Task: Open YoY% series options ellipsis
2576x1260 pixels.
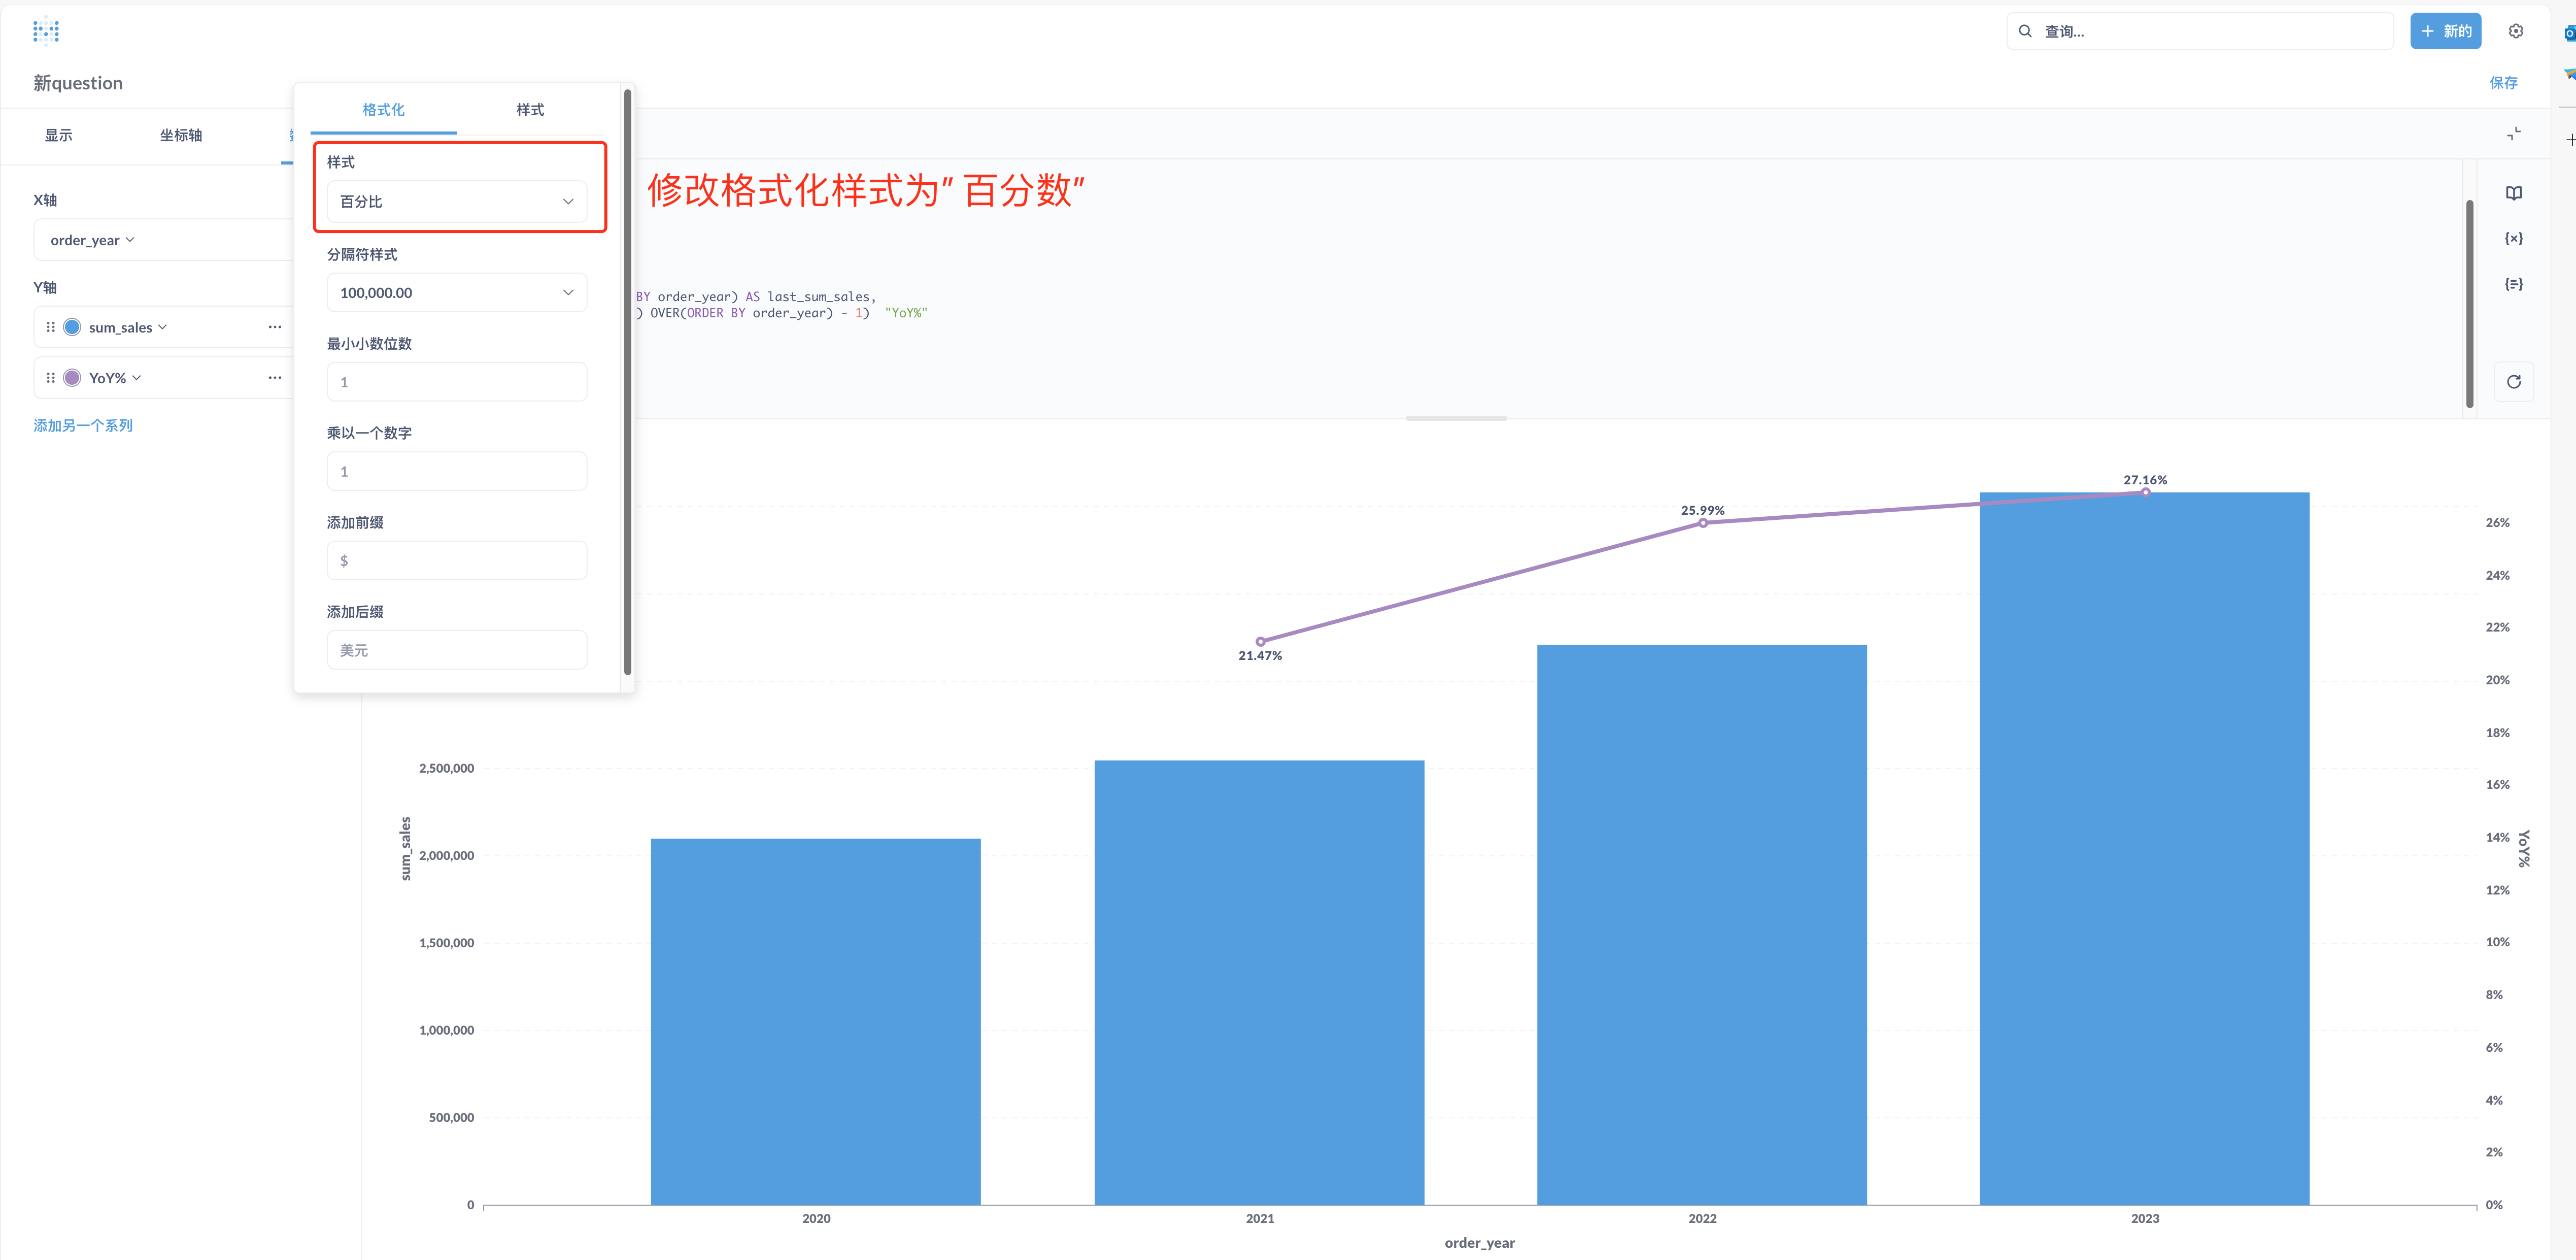Action: (x=274, y=378)
